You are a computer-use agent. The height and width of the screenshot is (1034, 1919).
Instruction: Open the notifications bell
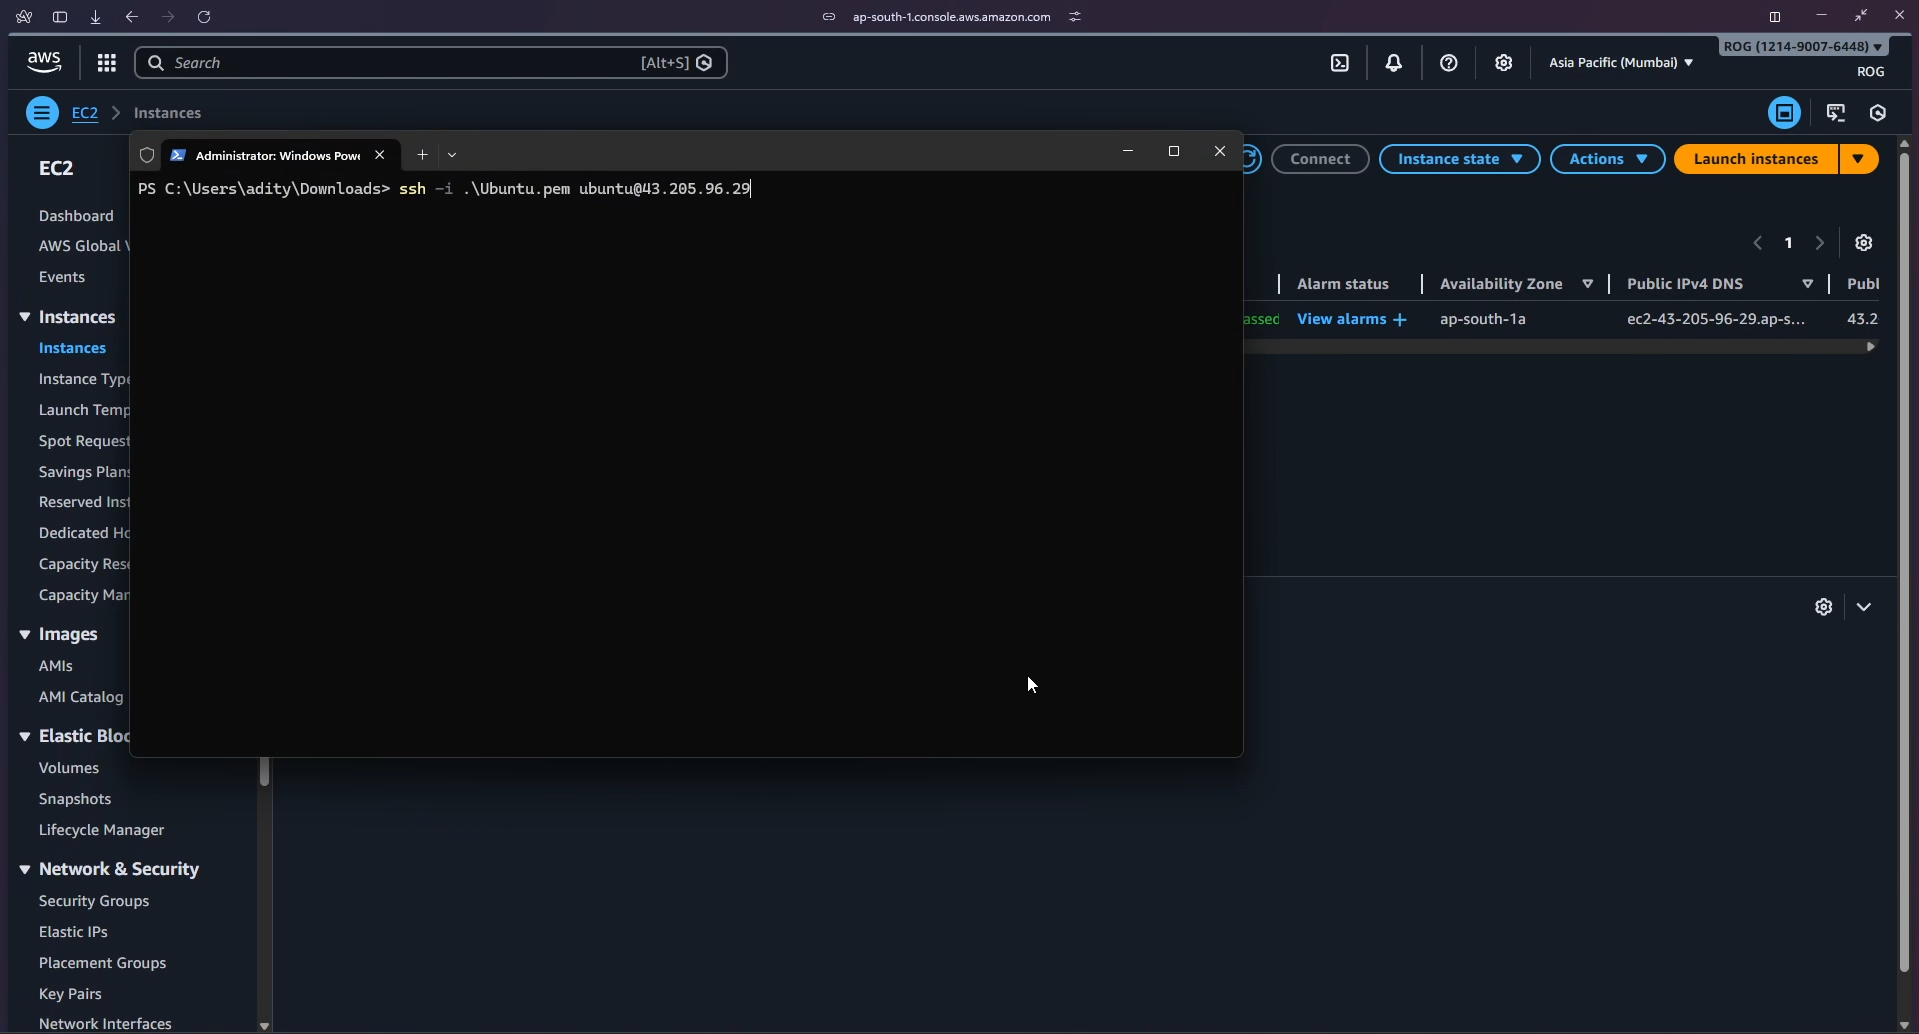1394,62
